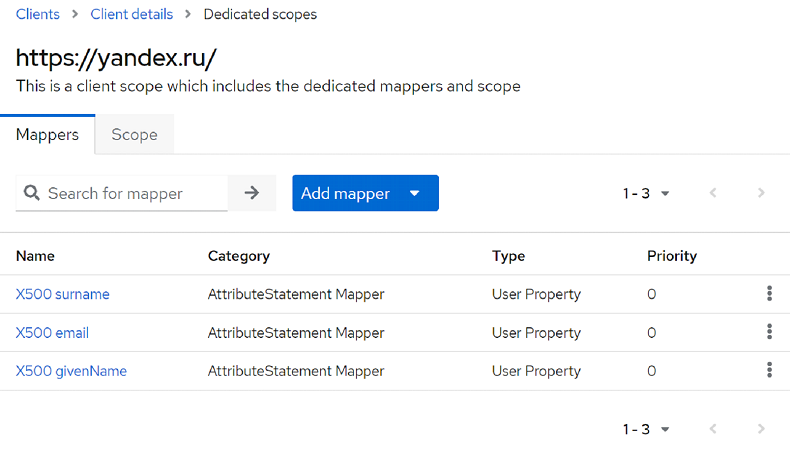The height and width of the screenshot is (450, 790).
Task: Go to previous page in top pagination
Action: click(713, 193)
